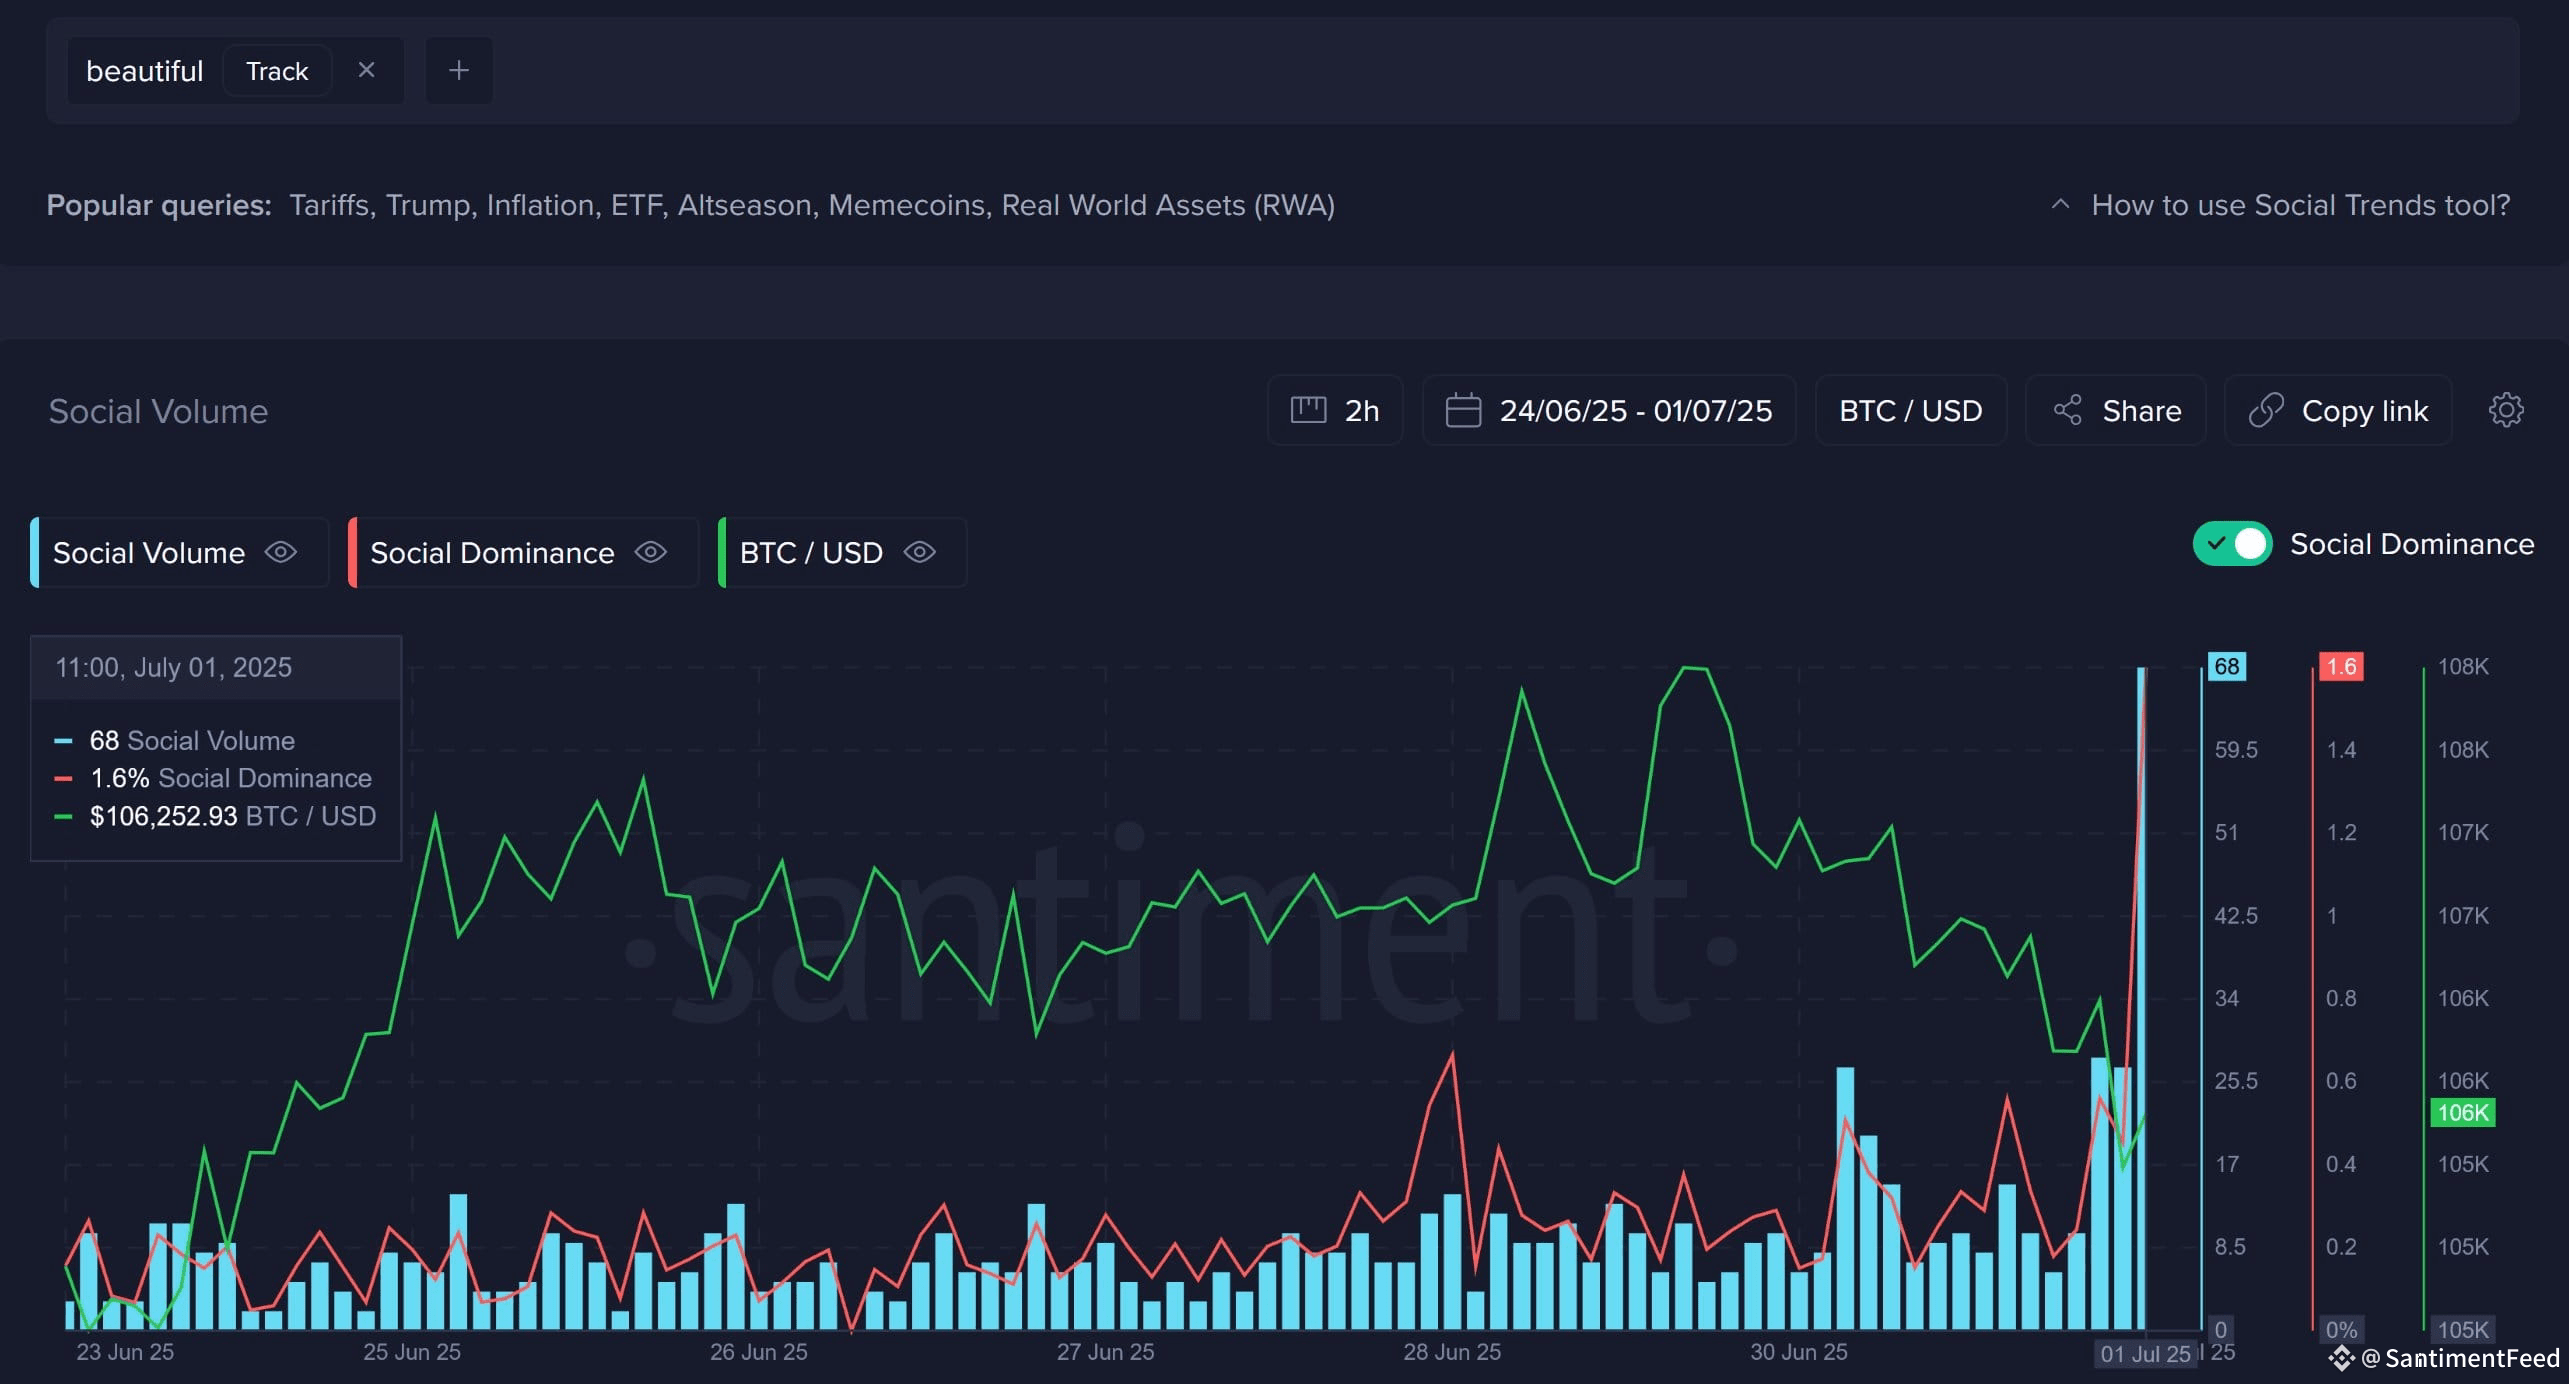Click the Santiment logo watermark icon
The image size is (2569, 1384).
[2341, 1358]
